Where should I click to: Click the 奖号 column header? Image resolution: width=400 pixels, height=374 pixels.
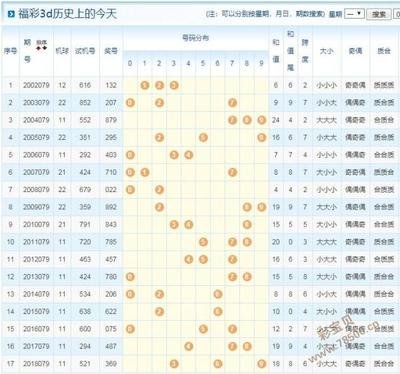111,51
